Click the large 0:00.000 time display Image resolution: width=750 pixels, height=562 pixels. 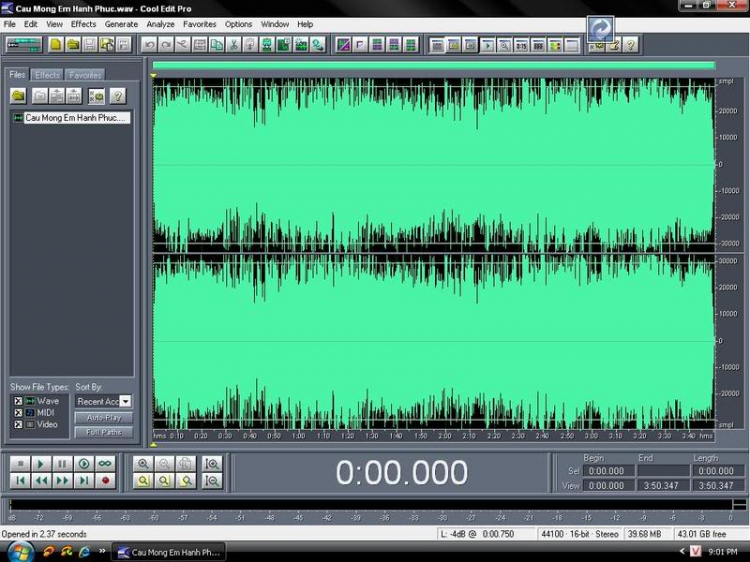401,473
